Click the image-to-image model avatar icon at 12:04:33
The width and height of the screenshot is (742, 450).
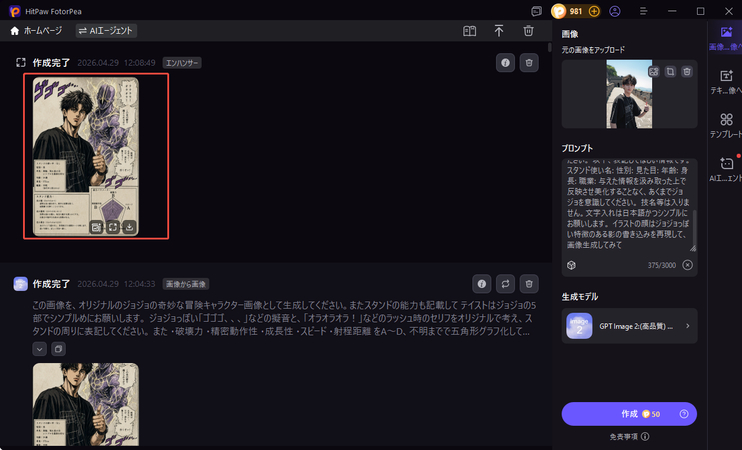(20, 284)
